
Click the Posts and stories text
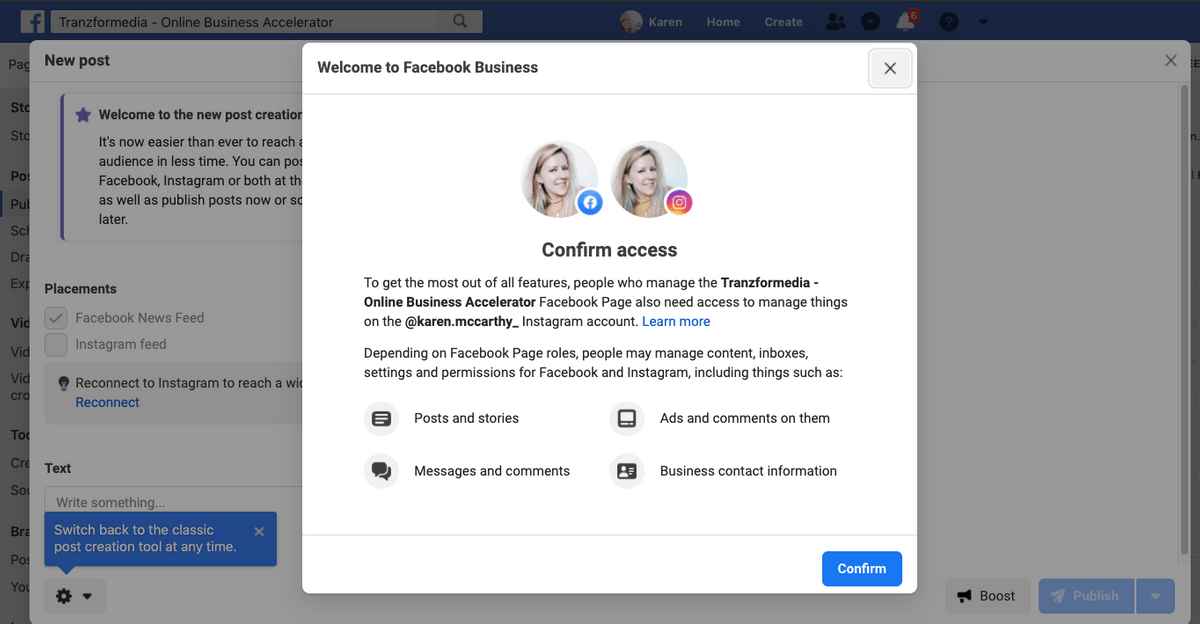tap(466, 418)
